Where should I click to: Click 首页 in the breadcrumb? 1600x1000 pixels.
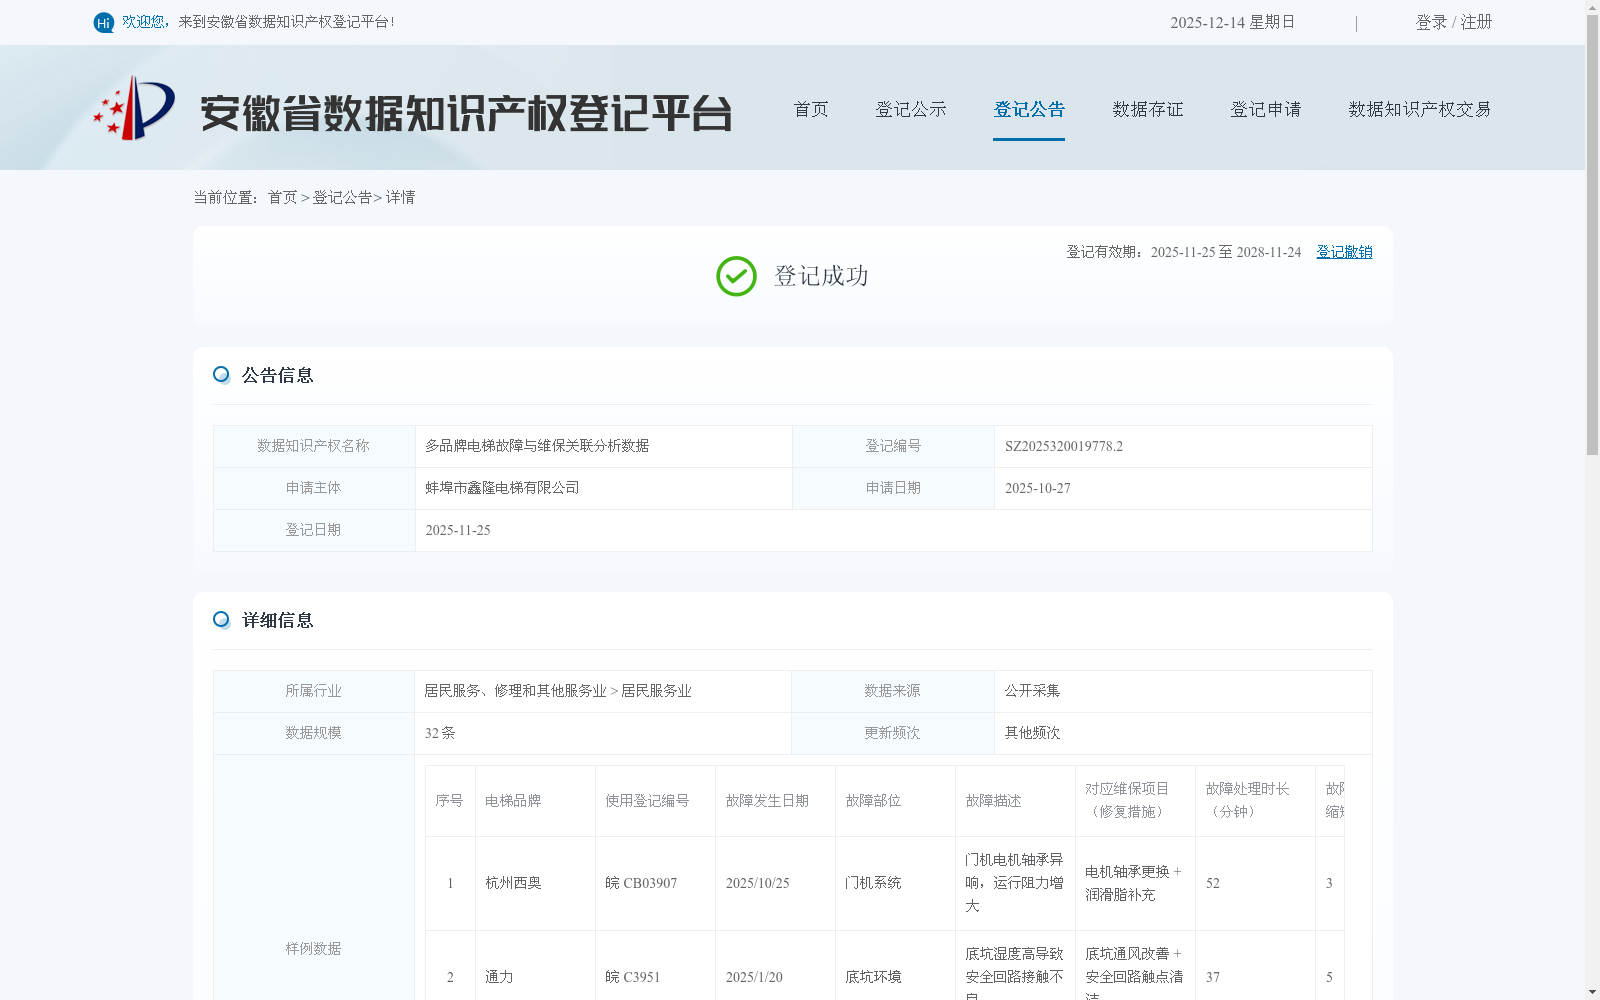(282, 197)
